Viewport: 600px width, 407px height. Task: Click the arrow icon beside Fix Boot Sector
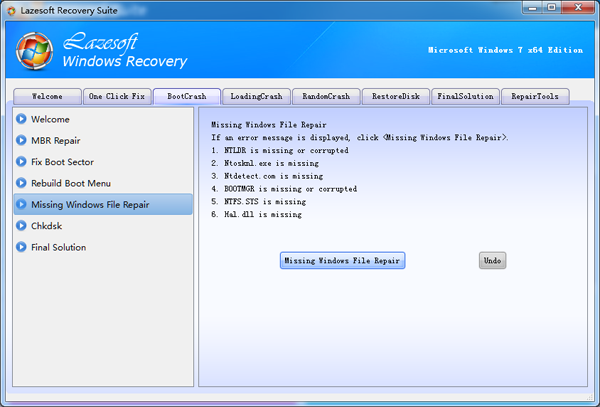[21, 162]
